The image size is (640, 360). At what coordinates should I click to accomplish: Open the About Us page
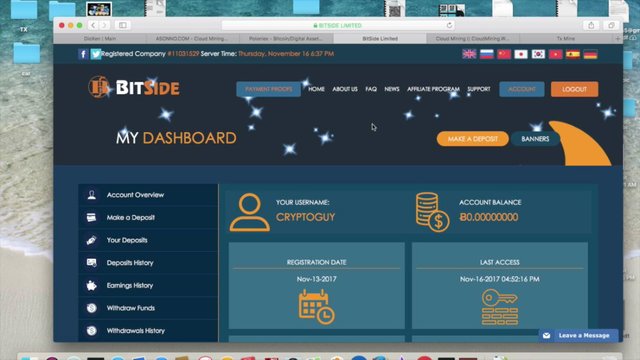point(345,89)
